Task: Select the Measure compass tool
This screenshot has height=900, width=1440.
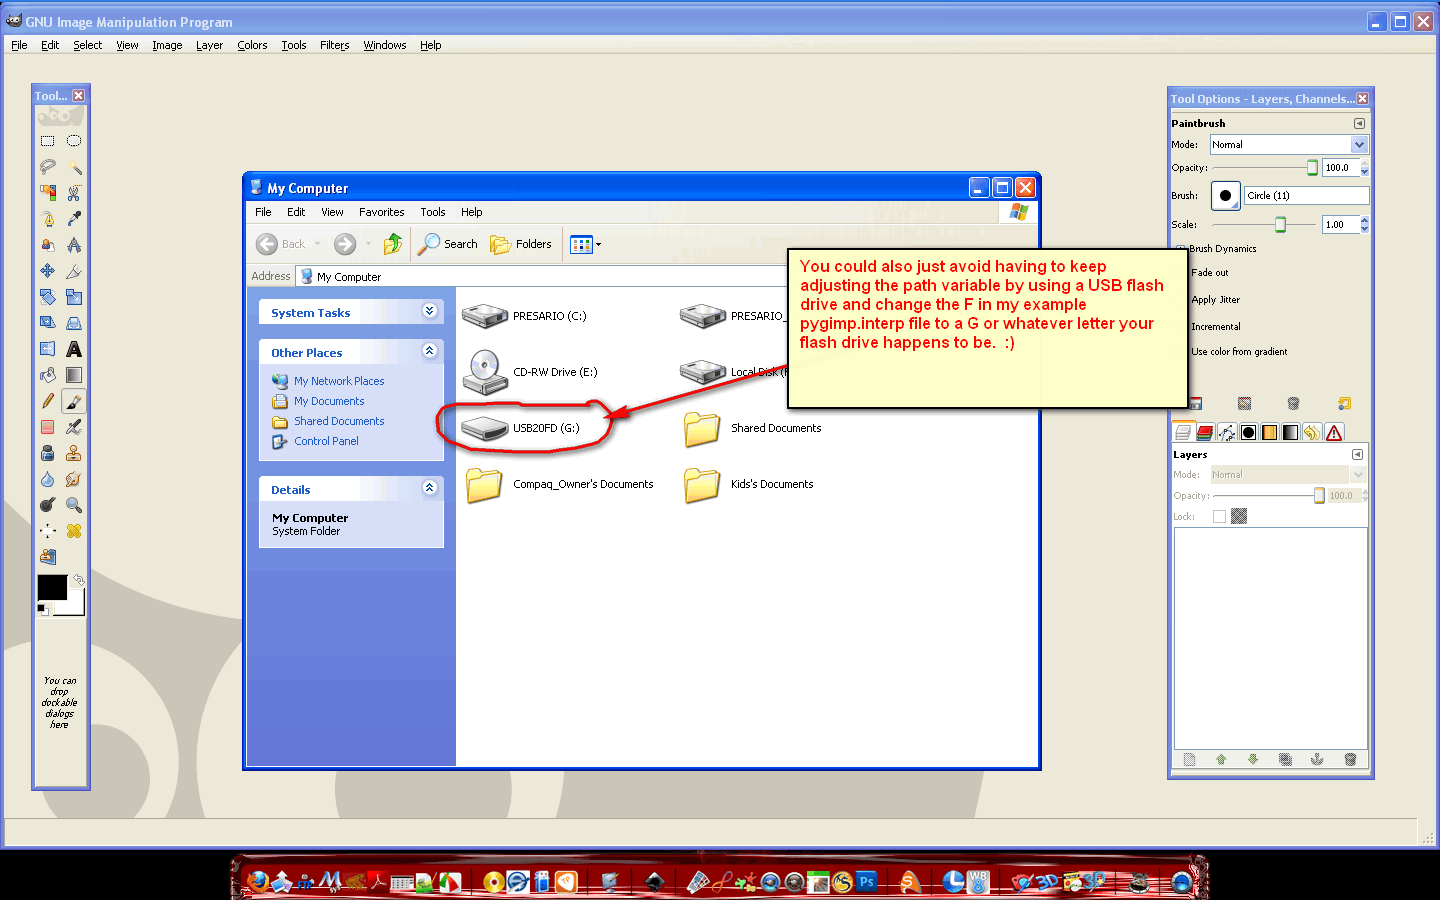Action: (74, 245)
